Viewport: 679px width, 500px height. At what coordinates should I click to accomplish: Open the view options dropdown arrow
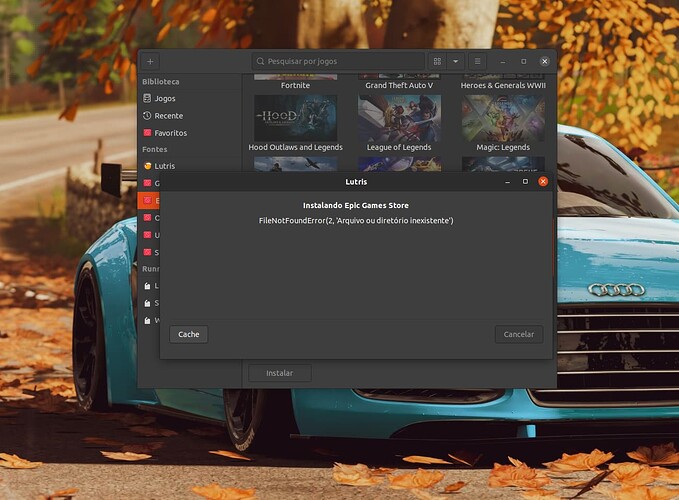point(456,61)
